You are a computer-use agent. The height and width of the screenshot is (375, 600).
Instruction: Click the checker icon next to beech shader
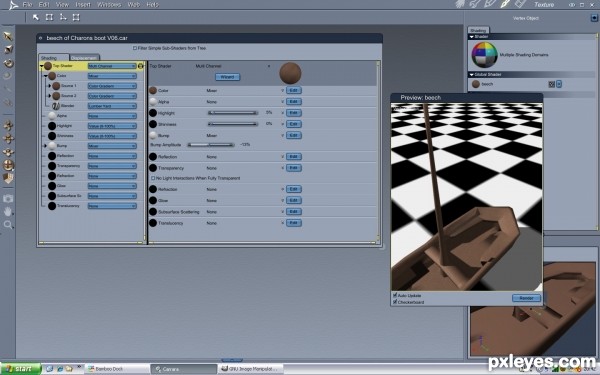551,84
